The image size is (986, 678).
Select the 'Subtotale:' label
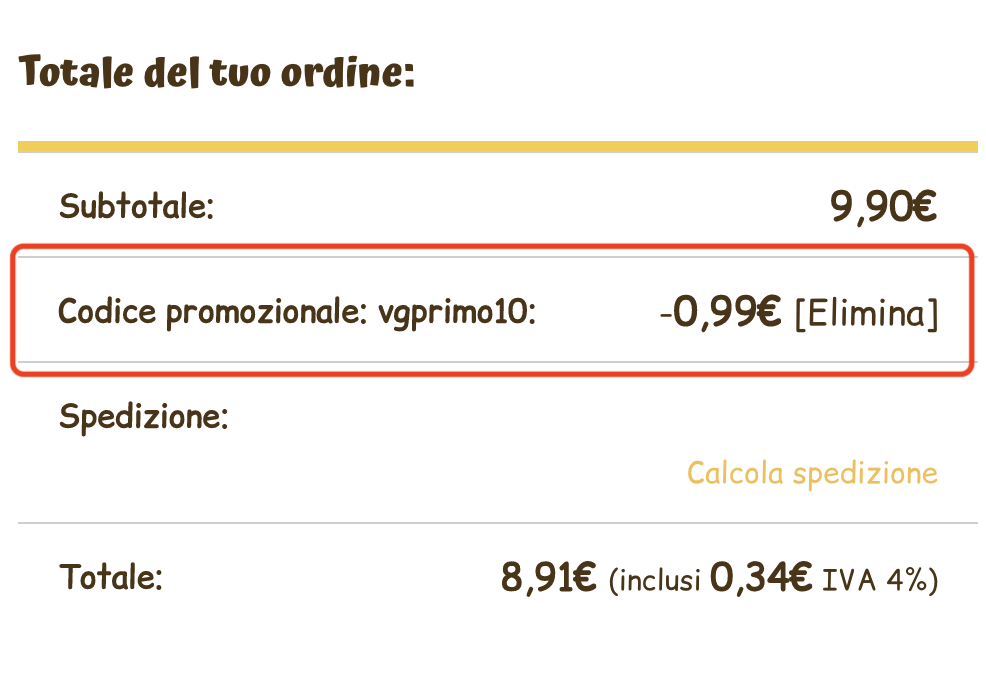point(137,208)
